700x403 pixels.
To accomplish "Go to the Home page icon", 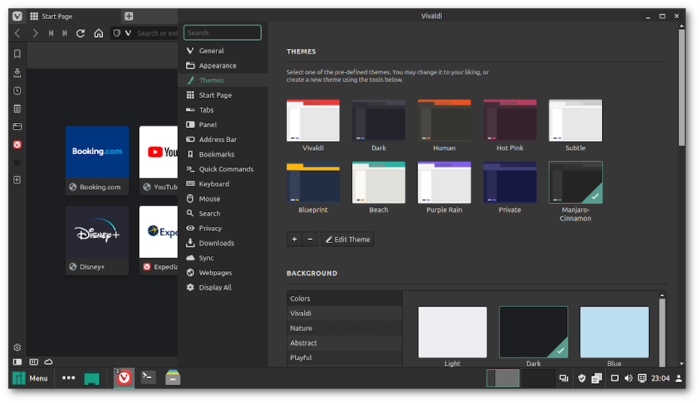I will pos(98,33).
